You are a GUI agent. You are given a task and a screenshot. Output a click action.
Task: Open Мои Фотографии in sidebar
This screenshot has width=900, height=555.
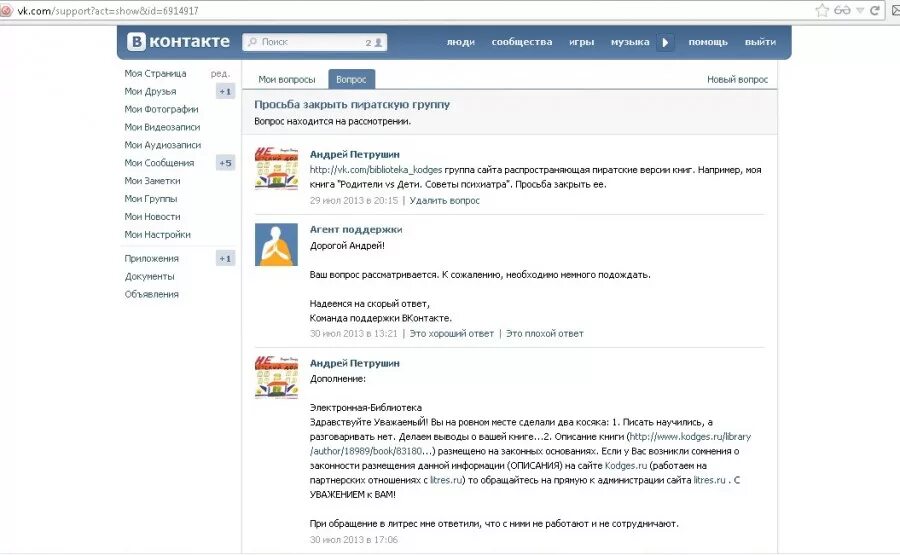click(x=161, y=109)
